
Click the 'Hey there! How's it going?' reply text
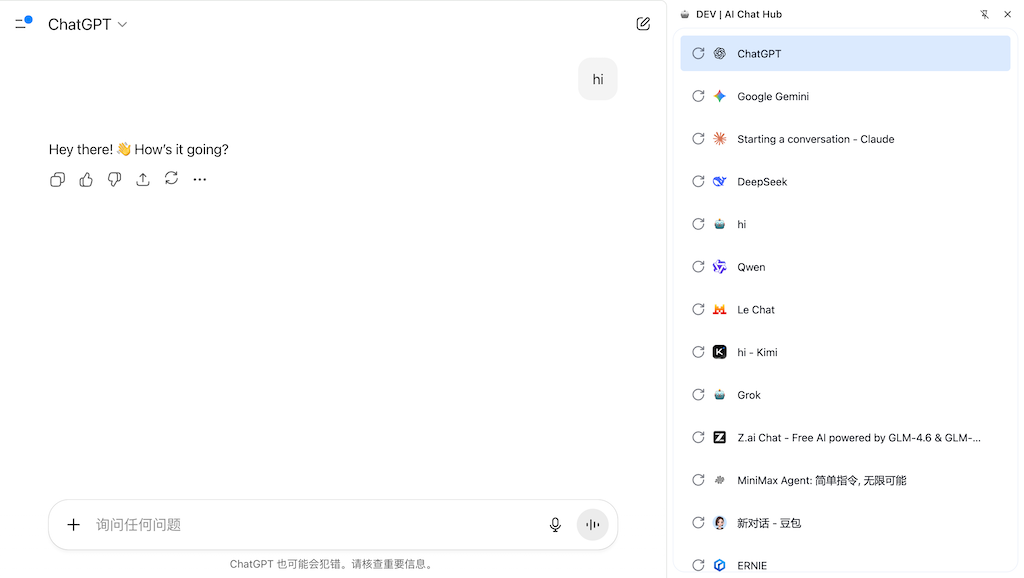[x=138, y=150]
